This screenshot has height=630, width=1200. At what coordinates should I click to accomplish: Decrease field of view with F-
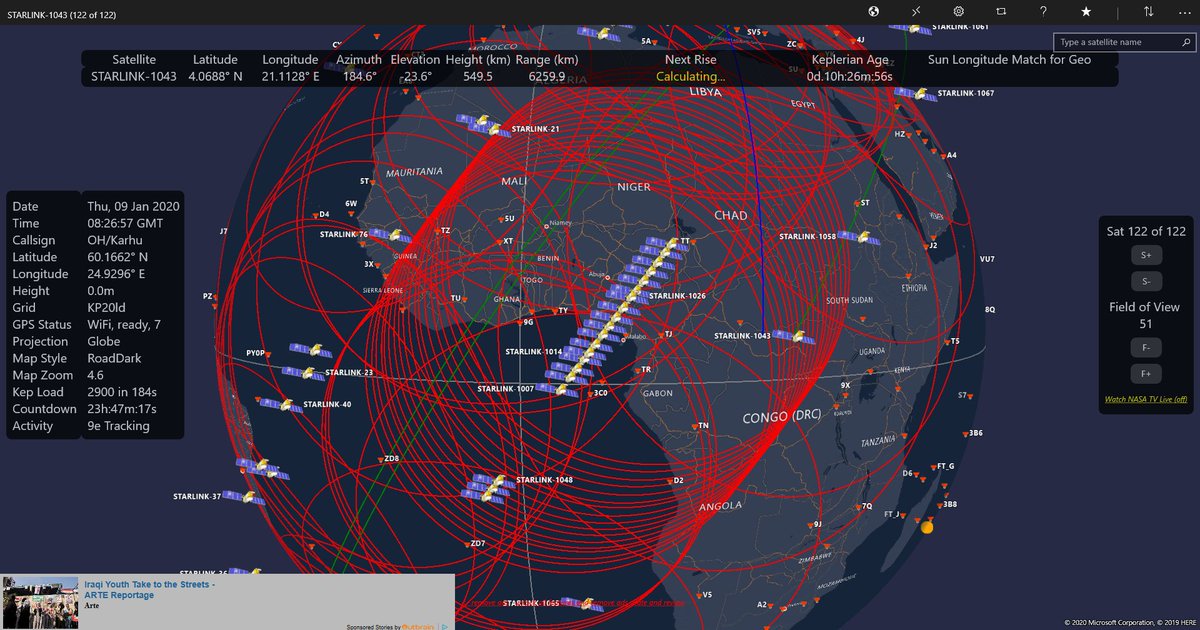[x=1146, y=348]
